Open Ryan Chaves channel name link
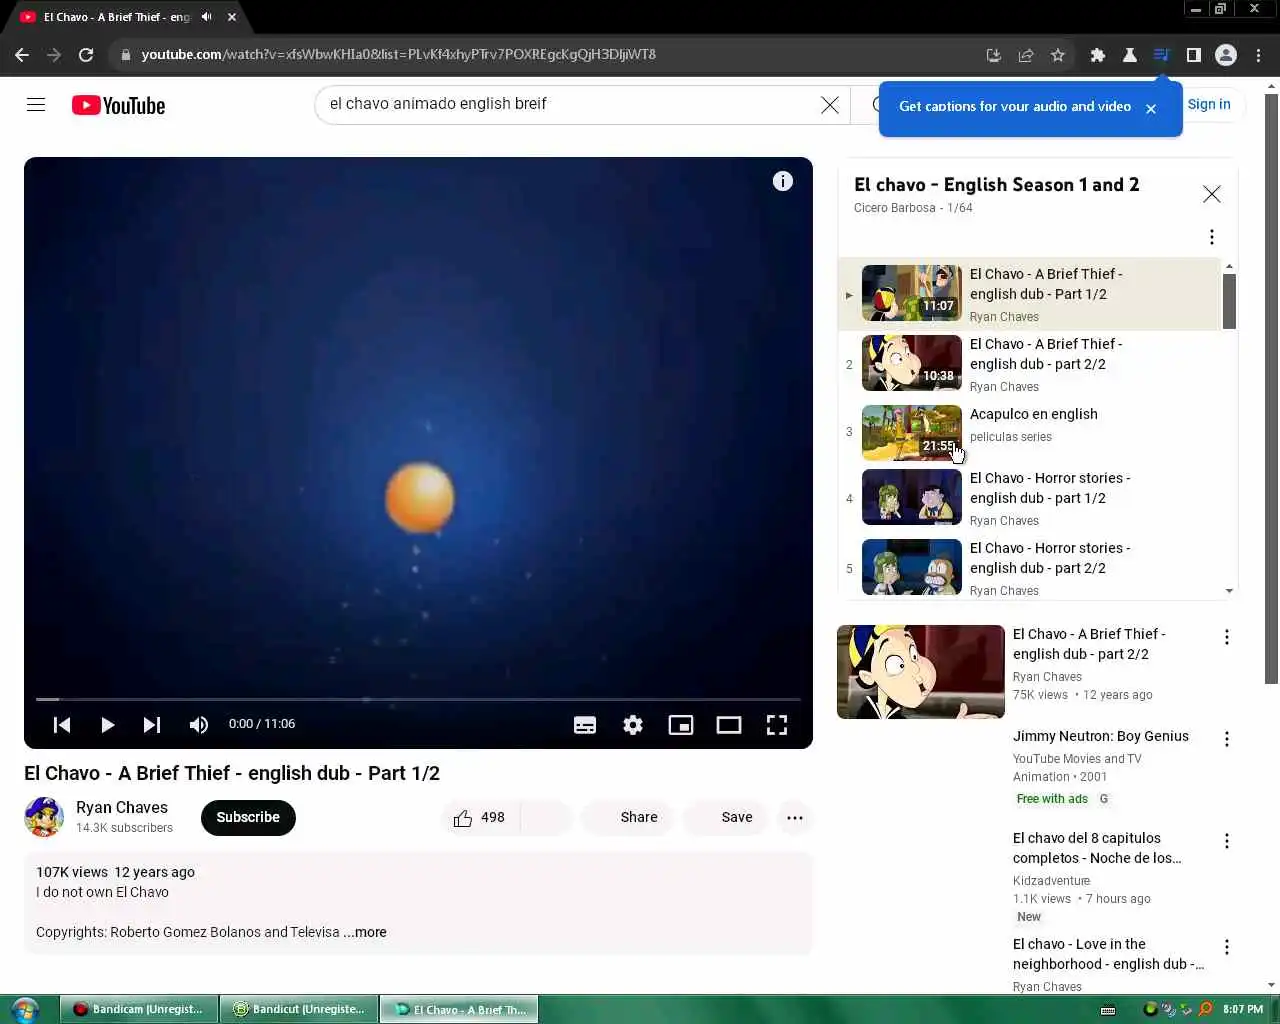The width and height of the screenshot is (1280, 1024). 122,807
